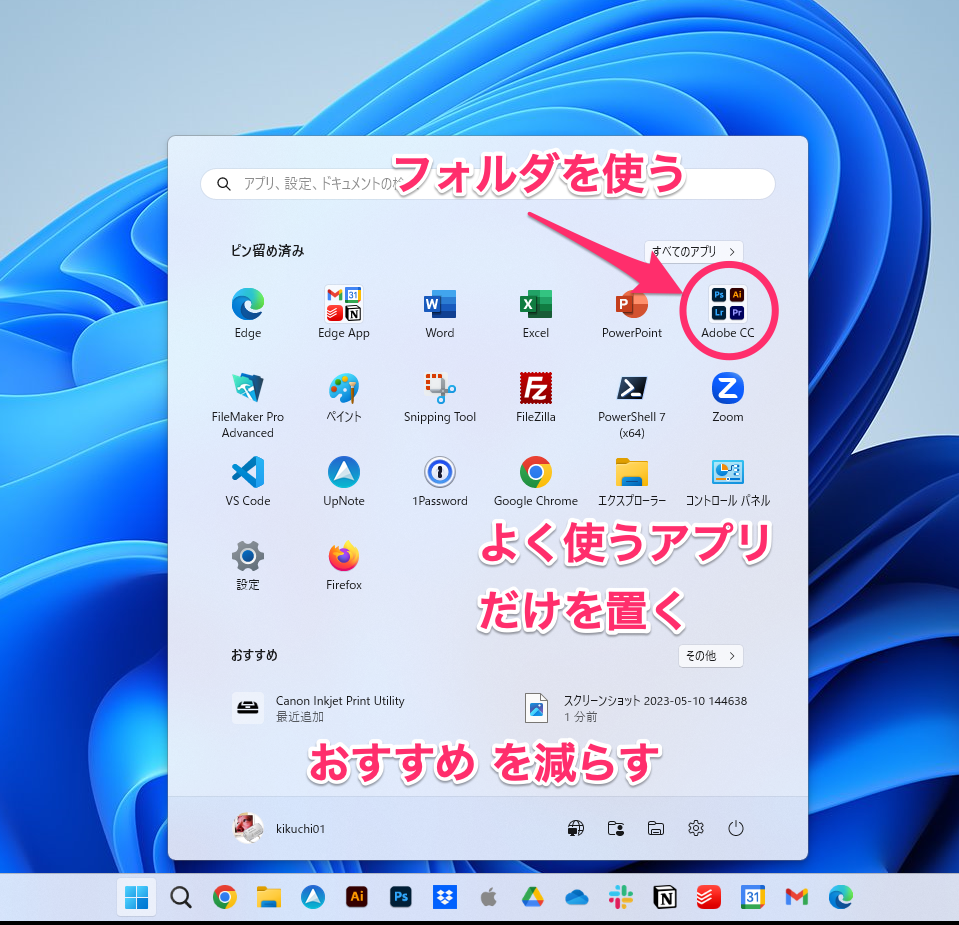Viewport: 959px width, 925px height.
Task: Launch 1Password
Action: click(x=440, y=481)
